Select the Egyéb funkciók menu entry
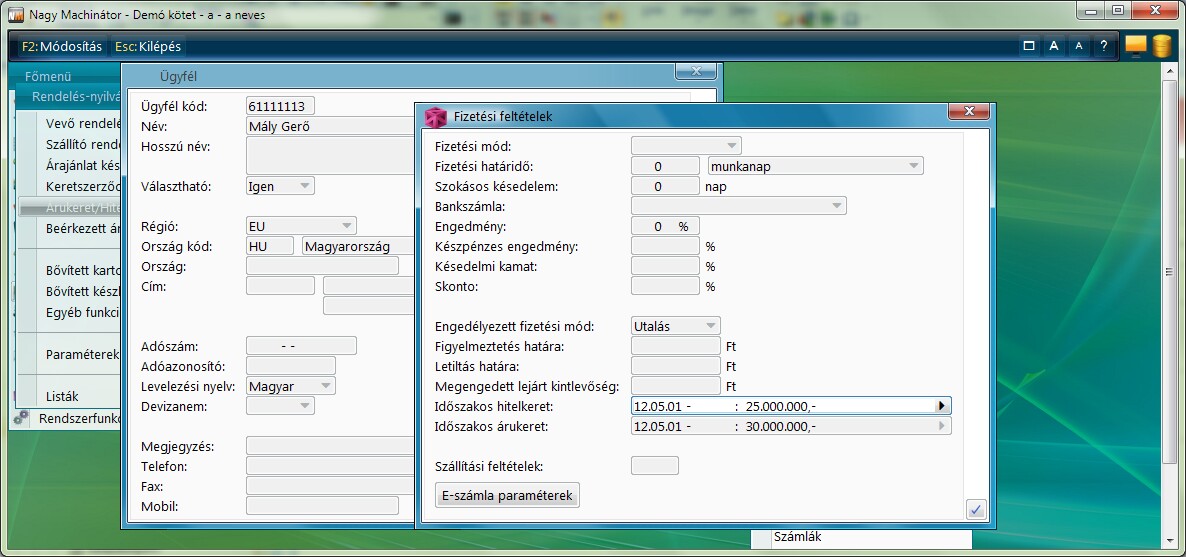Viewport: 1186px width, 557px height. click(x=82, y=313)
